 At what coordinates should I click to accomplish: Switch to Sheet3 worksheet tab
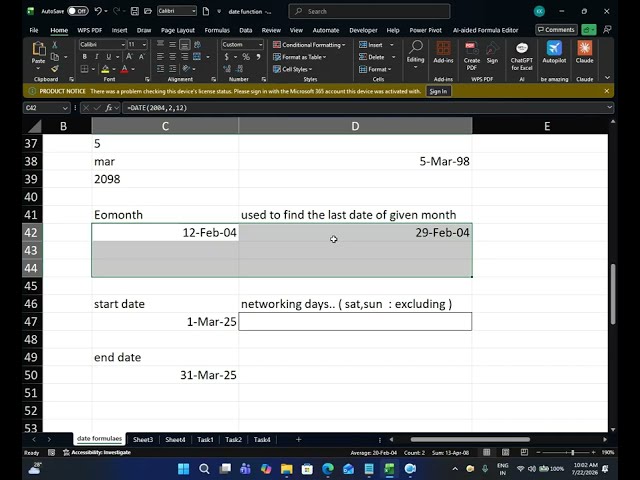pyautogui.click(x=143, y=440)
